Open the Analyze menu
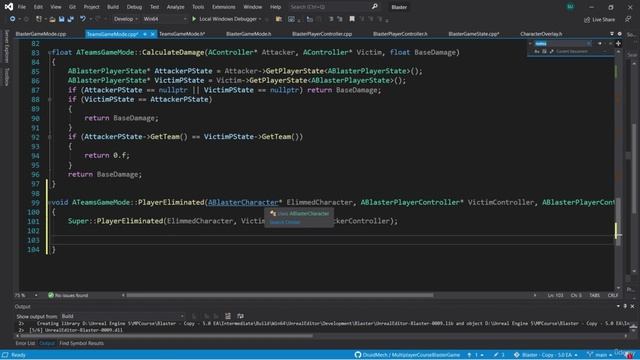The height and width of the screenshot is (360, 640). [x=176, y=7]
